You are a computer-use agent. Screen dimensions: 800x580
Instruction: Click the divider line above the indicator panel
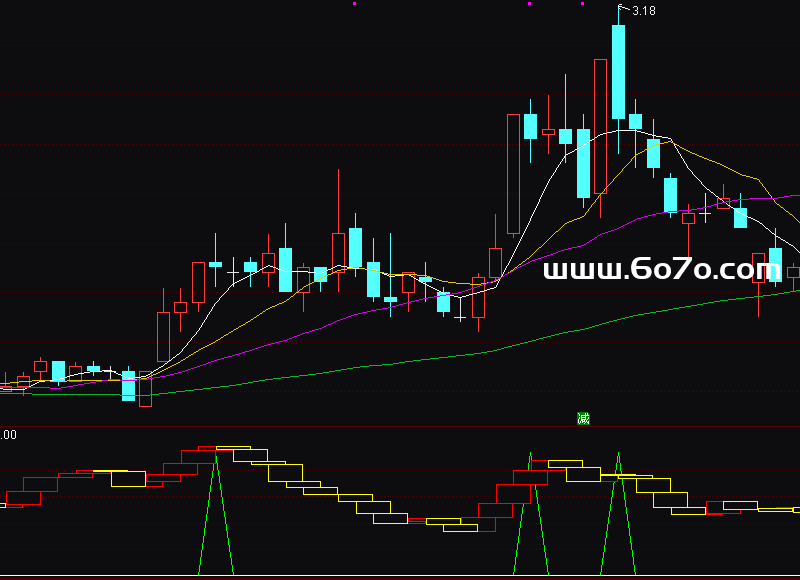[x=400, y=427]
